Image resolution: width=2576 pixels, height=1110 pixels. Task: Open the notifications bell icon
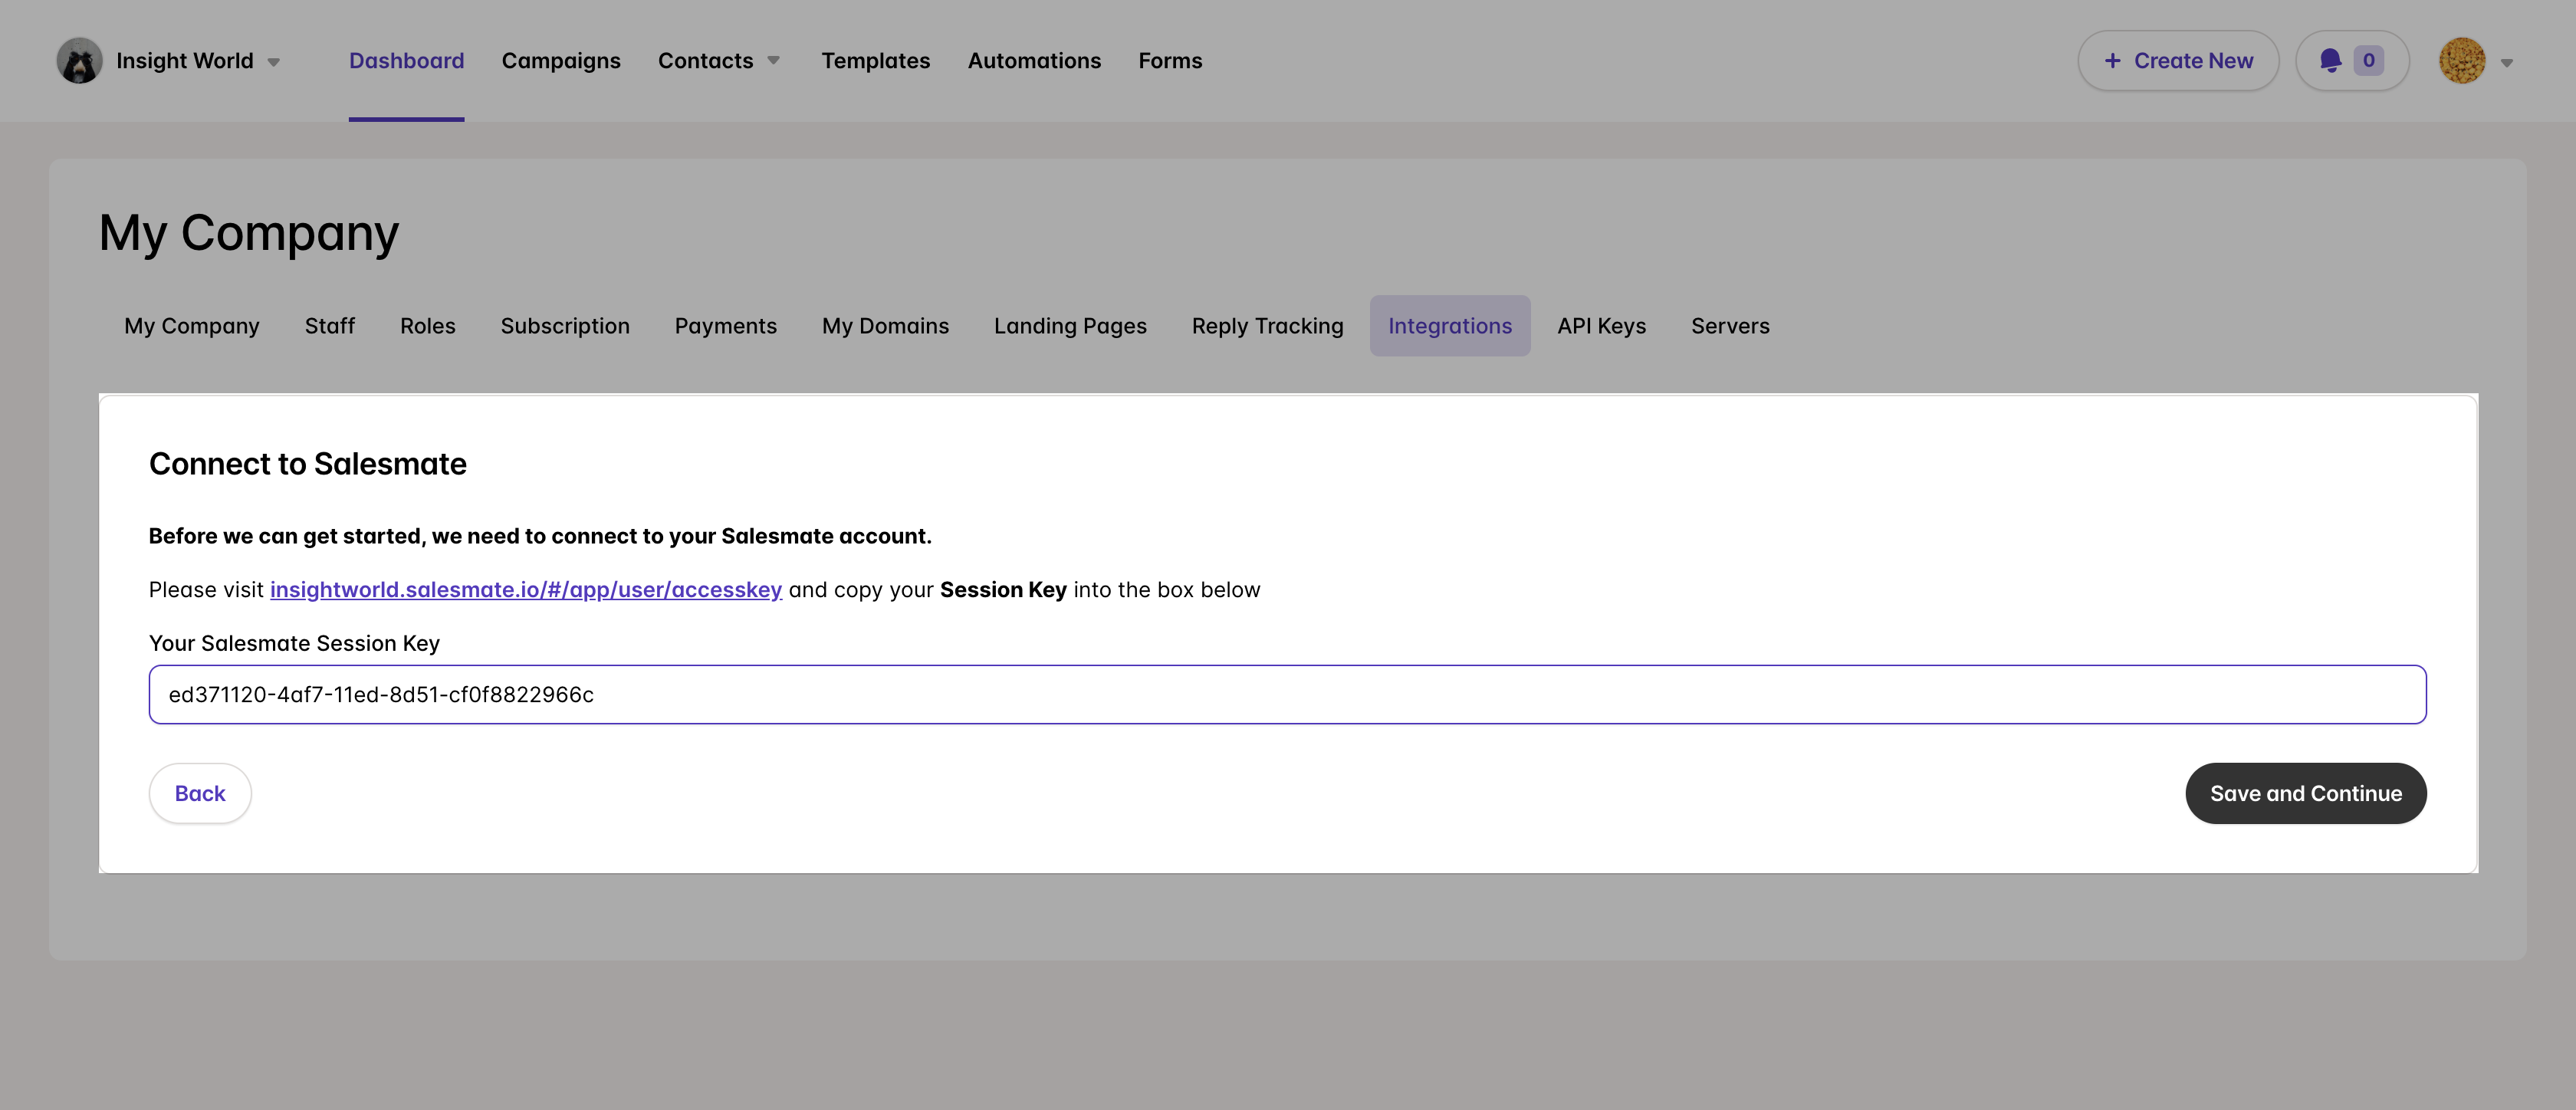click(x=2330, y=61)
